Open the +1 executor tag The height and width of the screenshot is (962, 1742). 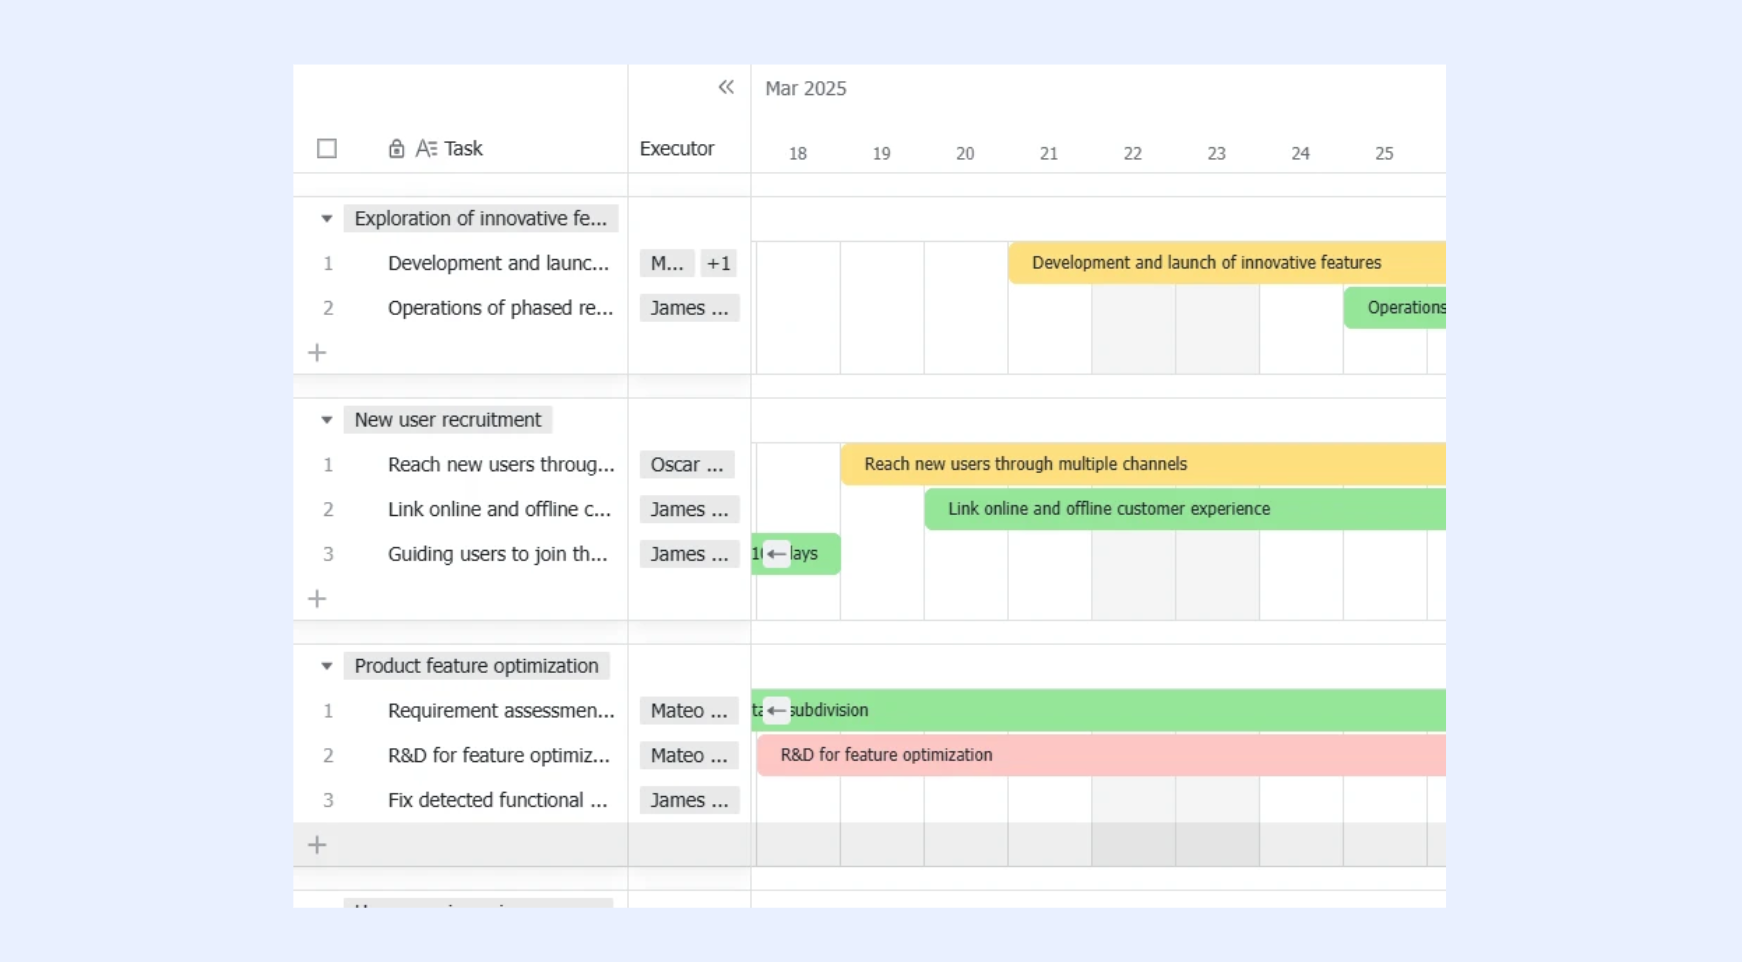coord(718,263)
